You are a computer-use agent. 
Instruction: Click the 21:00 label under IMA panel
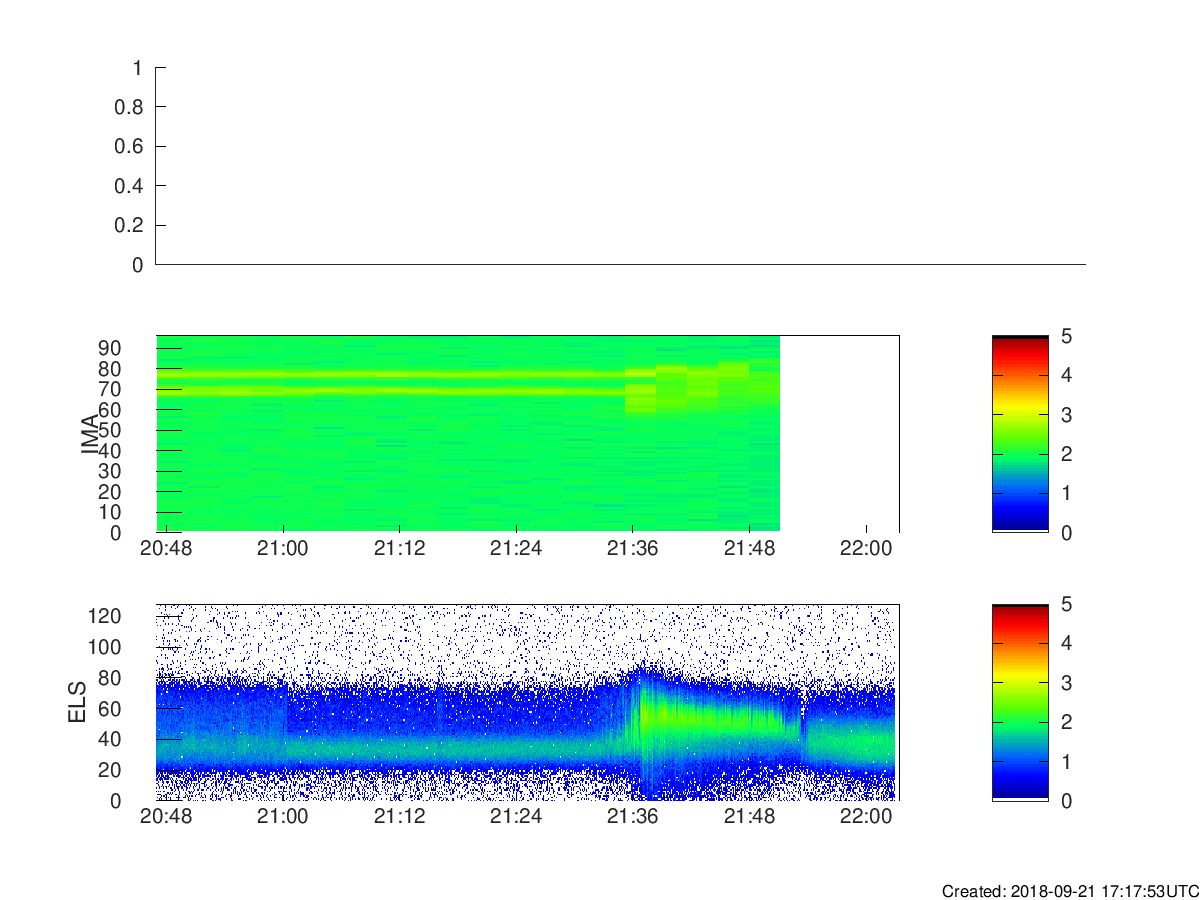pyautogui.click(x=283, y=549)
